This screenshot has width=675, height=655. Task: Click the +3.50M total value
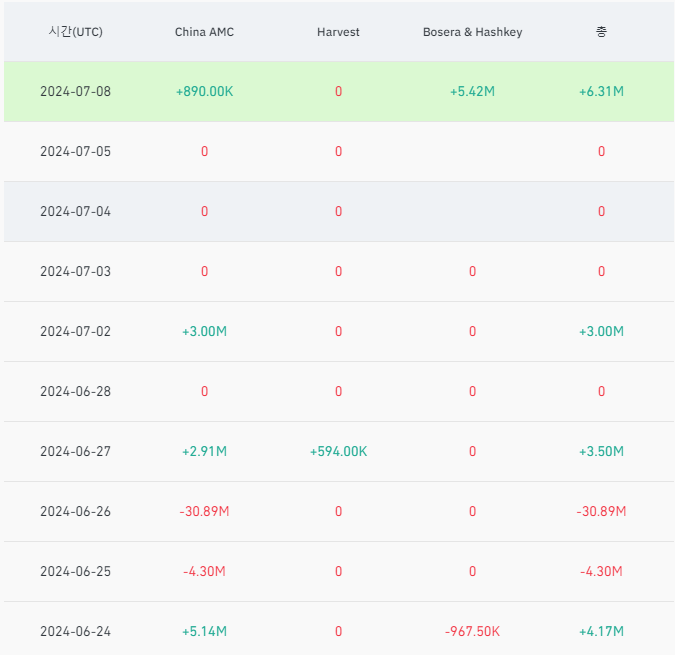(x=601, y=451)
